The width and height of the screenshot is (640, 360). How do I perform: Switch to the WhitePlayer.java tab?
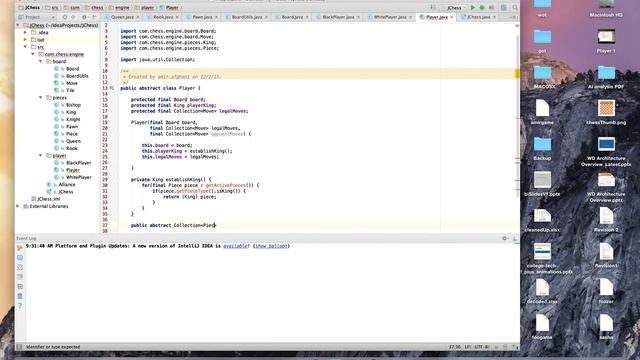tap(390, 17)
